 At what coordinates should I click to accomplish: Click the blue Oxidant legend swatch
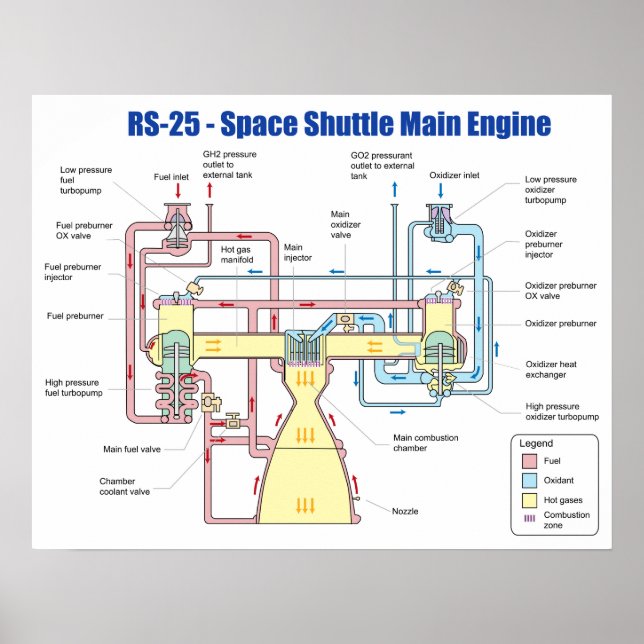pyautogui.click(x=530, y=481)
